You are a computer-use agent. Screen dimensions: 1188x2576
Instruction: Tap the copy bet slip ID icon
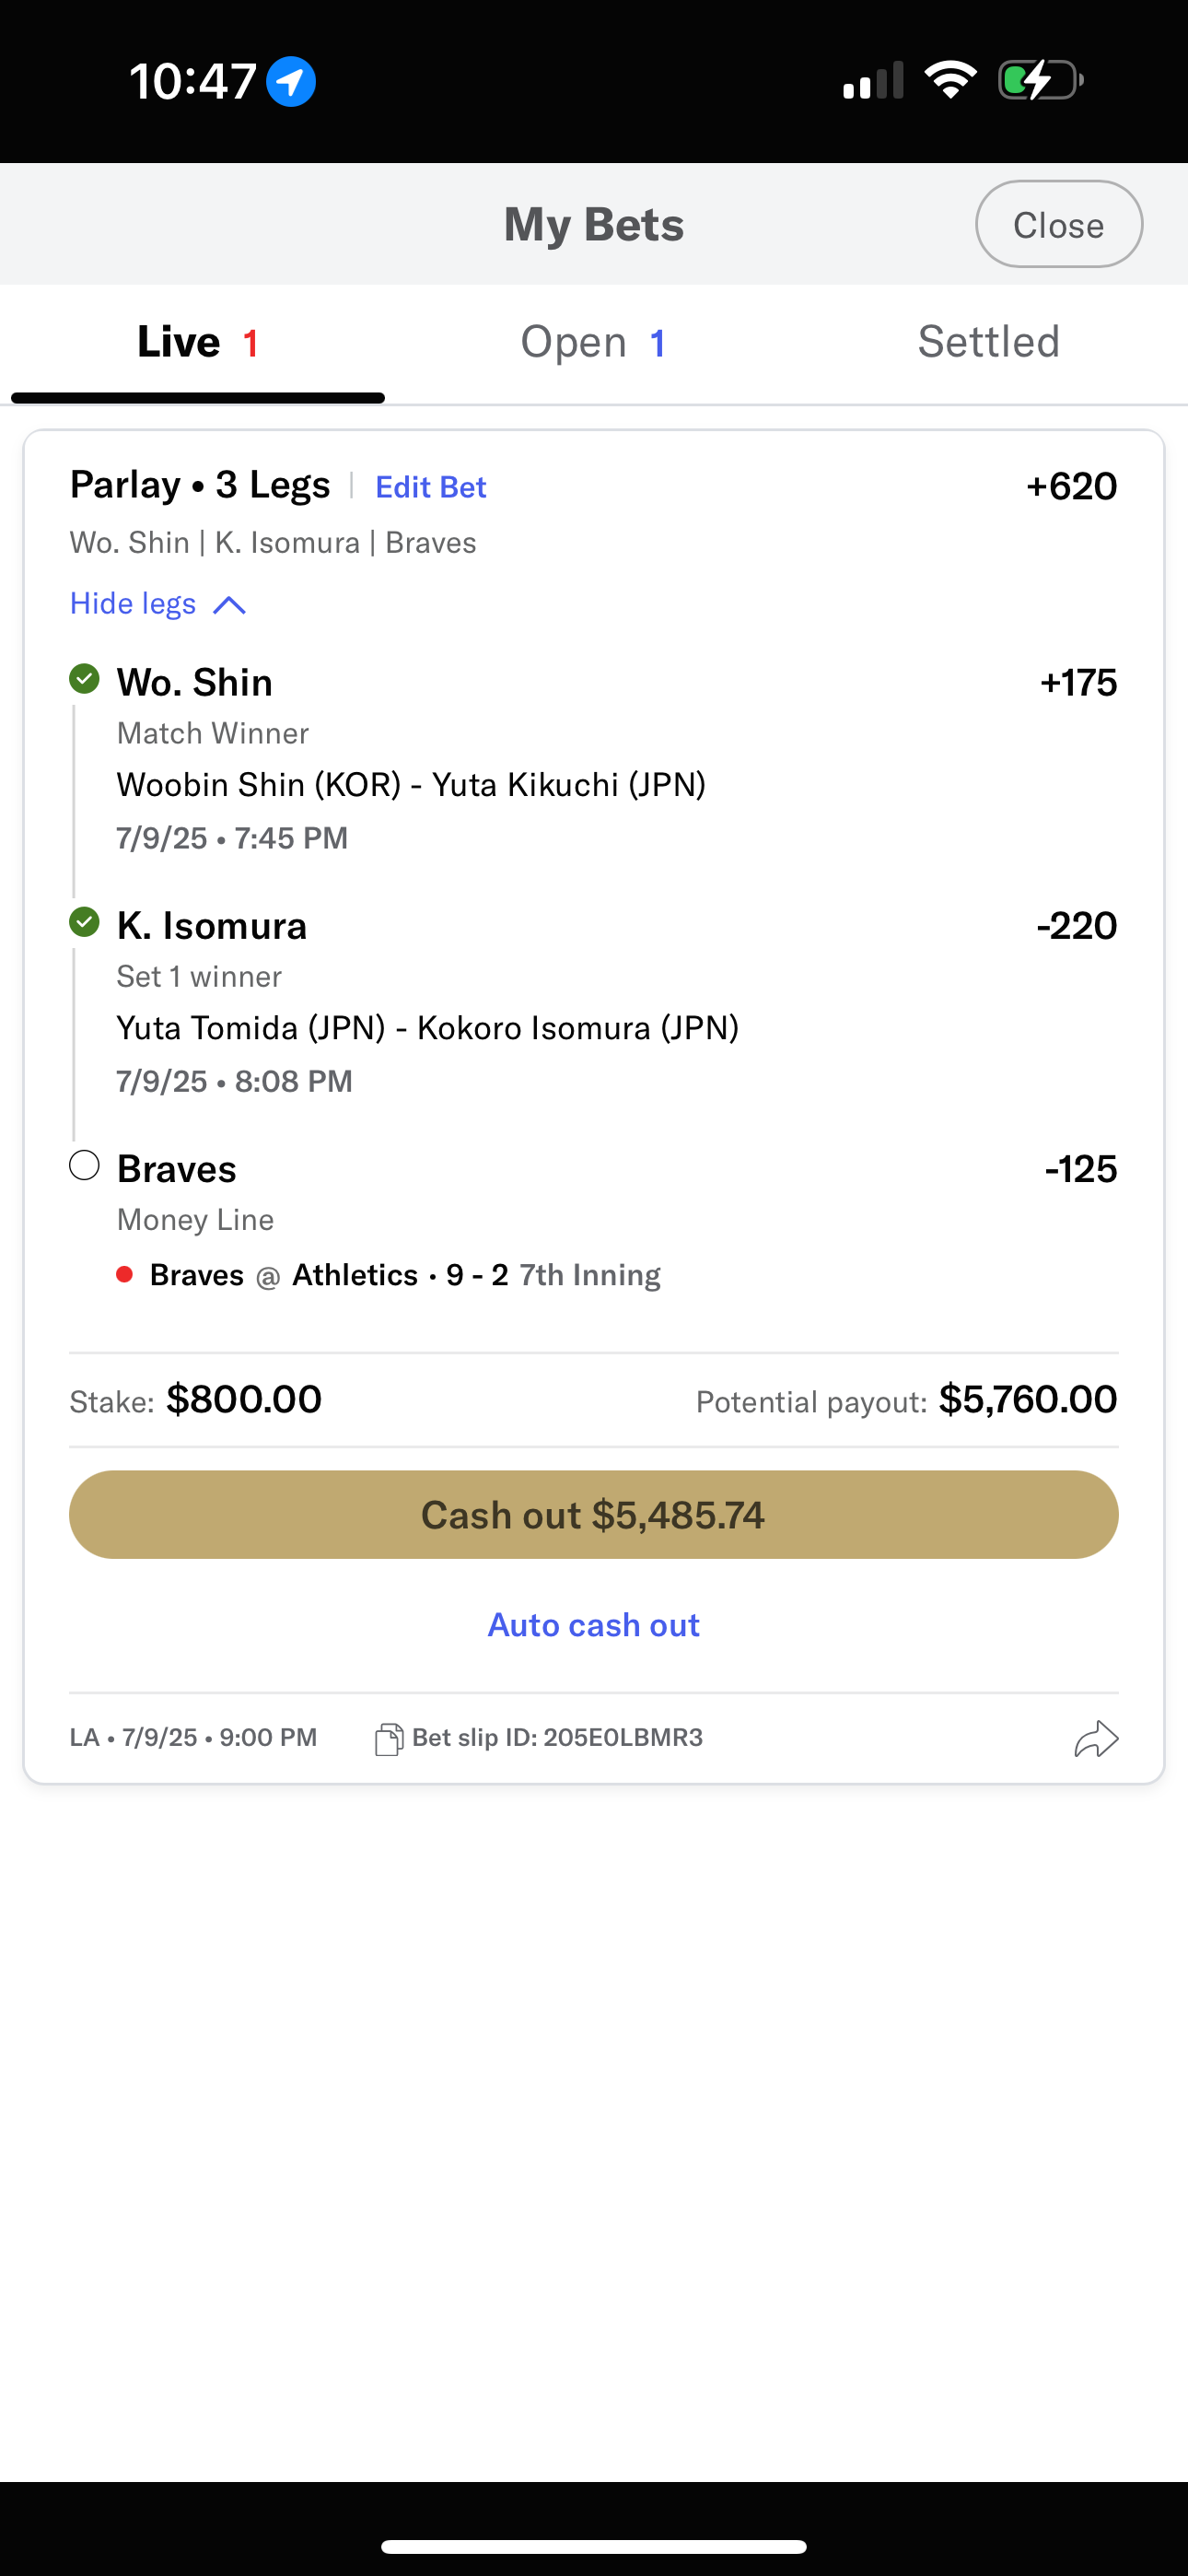tap(388, 1739)
